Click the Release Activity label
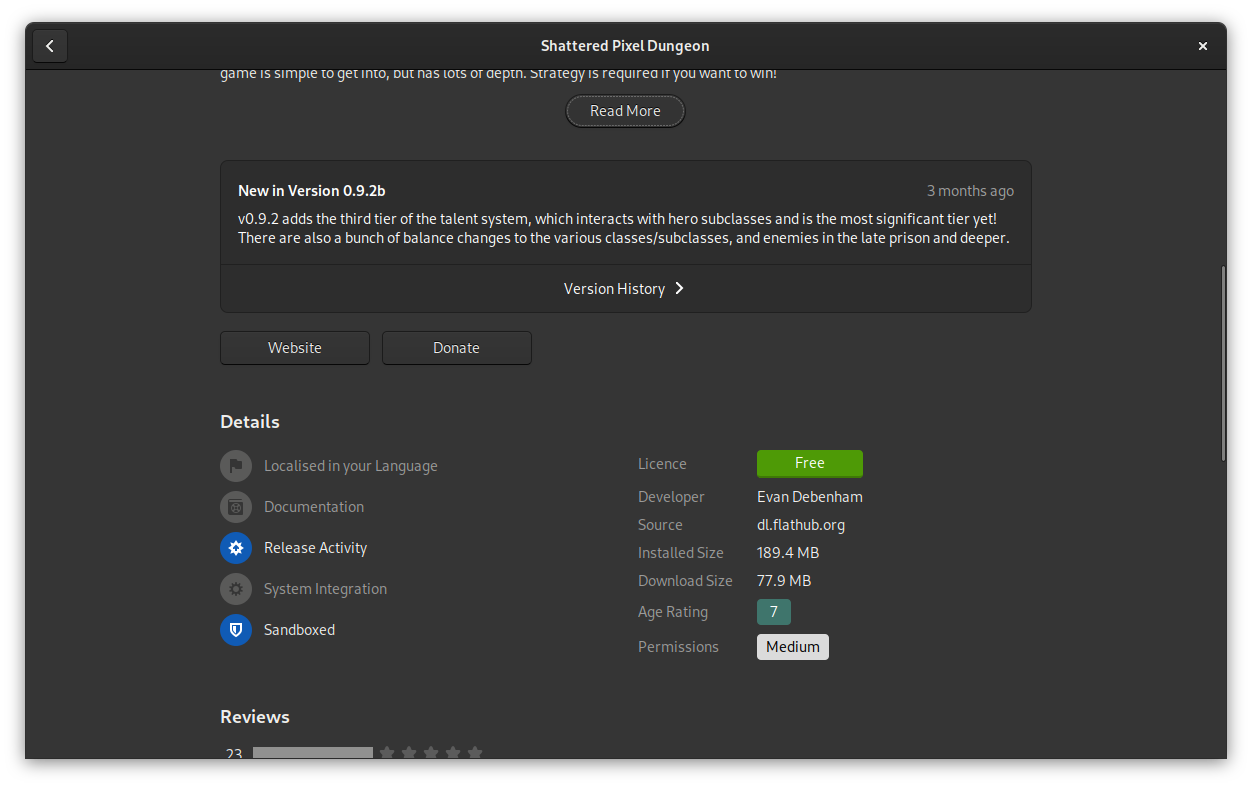 click(316, 548)
